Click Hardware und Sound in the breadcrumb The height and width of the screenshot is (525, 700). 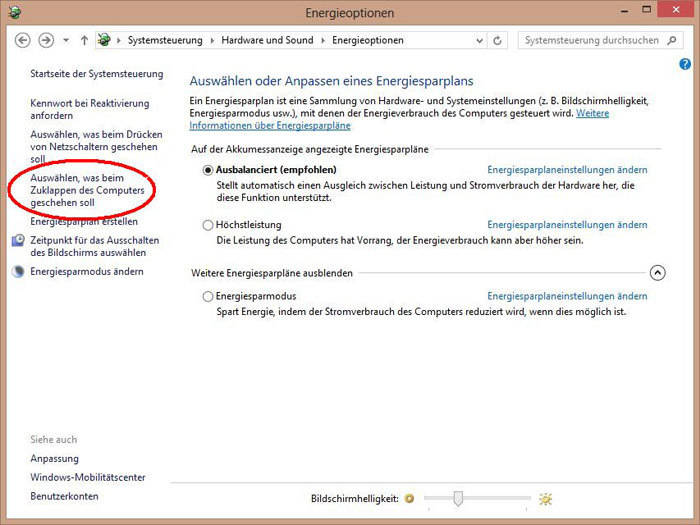pyautogui.click(x=267, y=40)
